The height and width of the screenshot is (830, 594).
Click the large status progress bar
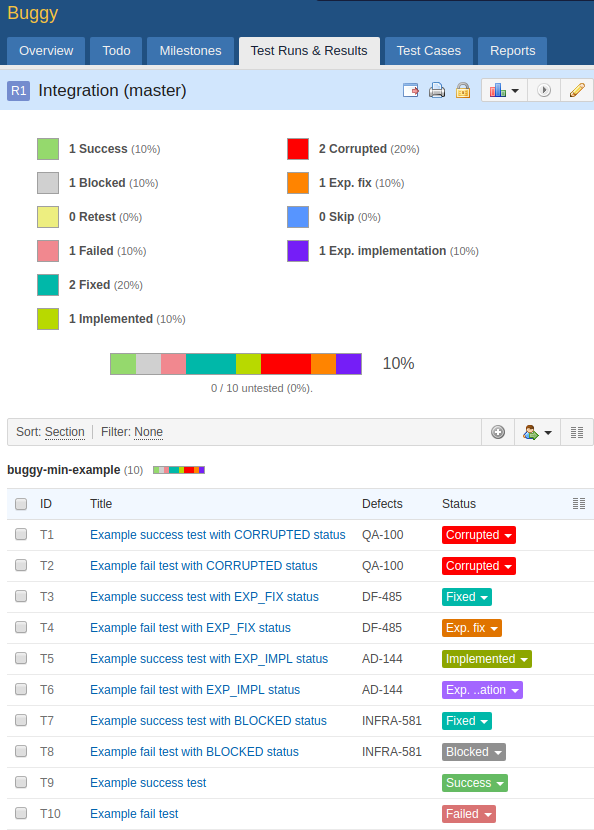(x=236, y=364)
